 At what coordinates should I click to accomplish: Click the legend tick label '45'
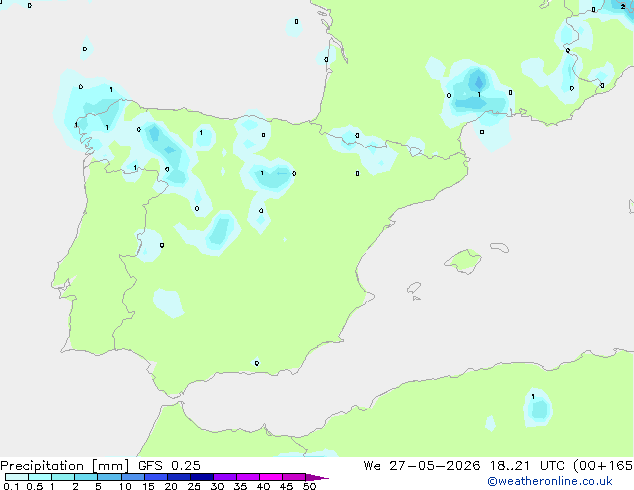point(286,486)
